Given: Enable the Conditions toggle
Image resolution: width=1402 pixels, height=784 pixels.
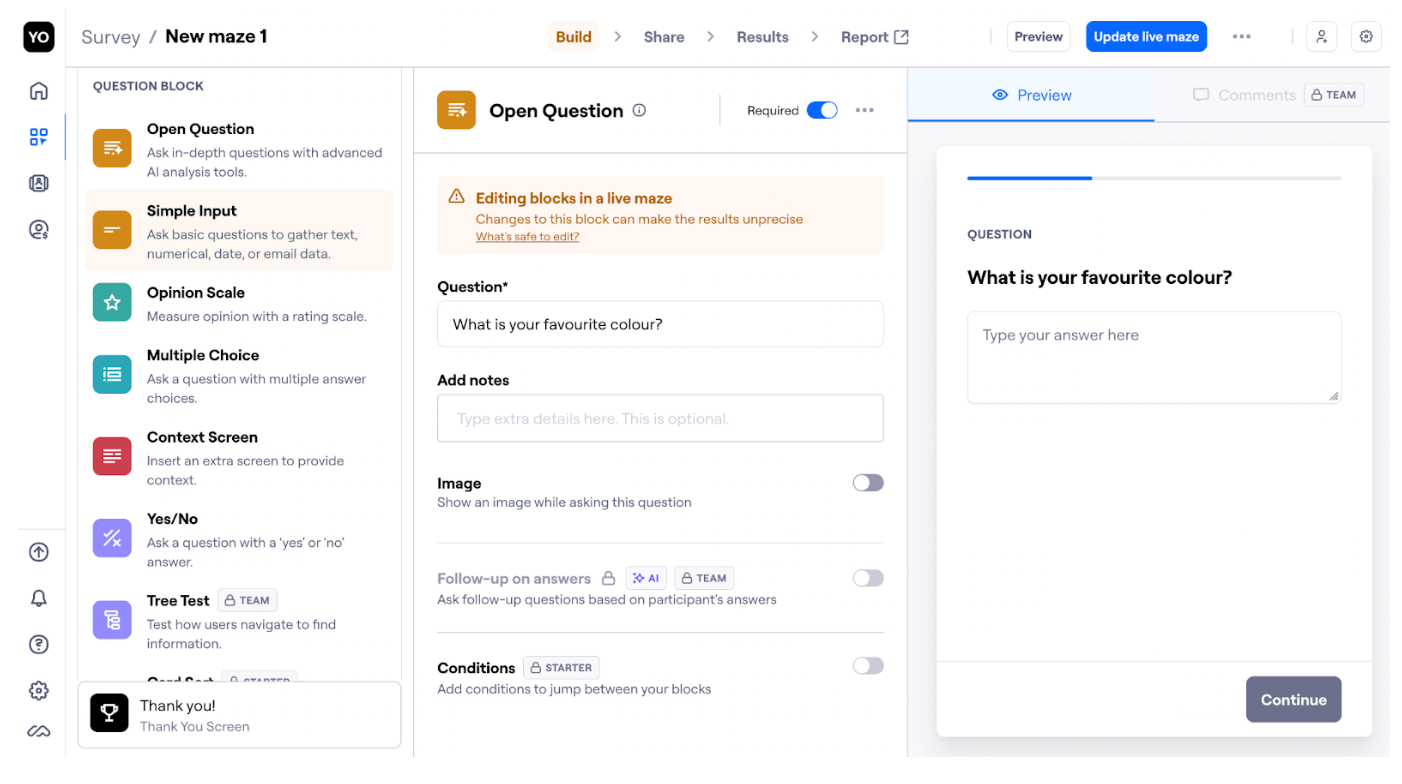Looking at the screenshot, I should 867,666.
